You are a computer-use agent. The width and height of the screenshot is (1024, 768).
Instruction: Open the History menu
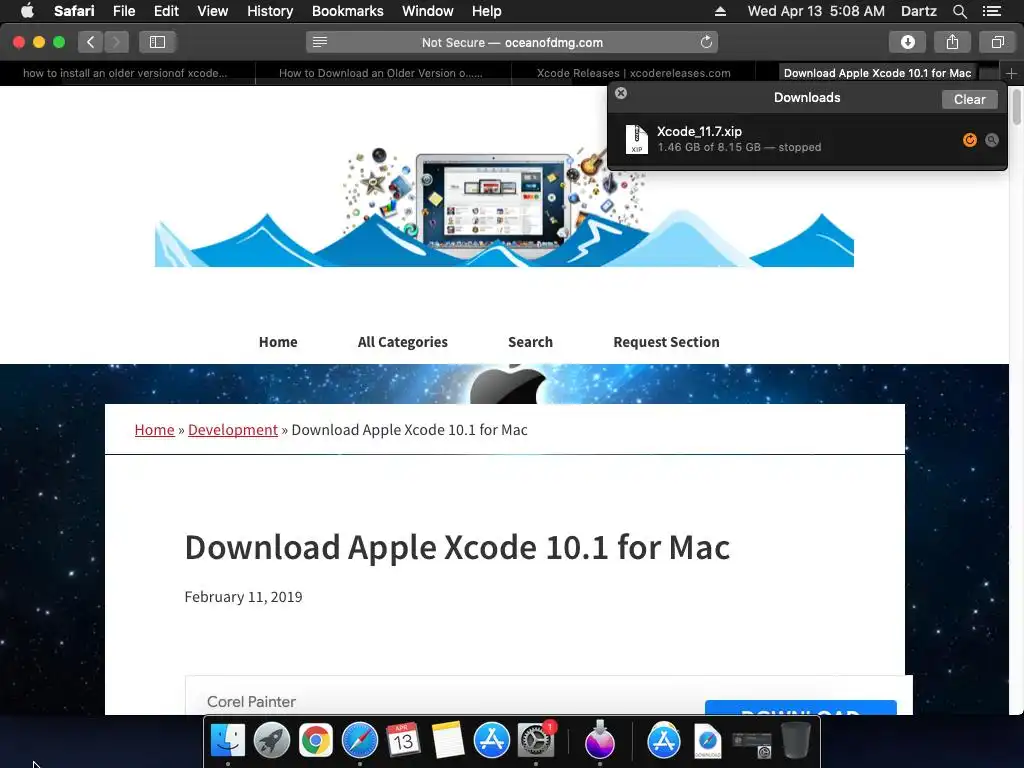270,11
